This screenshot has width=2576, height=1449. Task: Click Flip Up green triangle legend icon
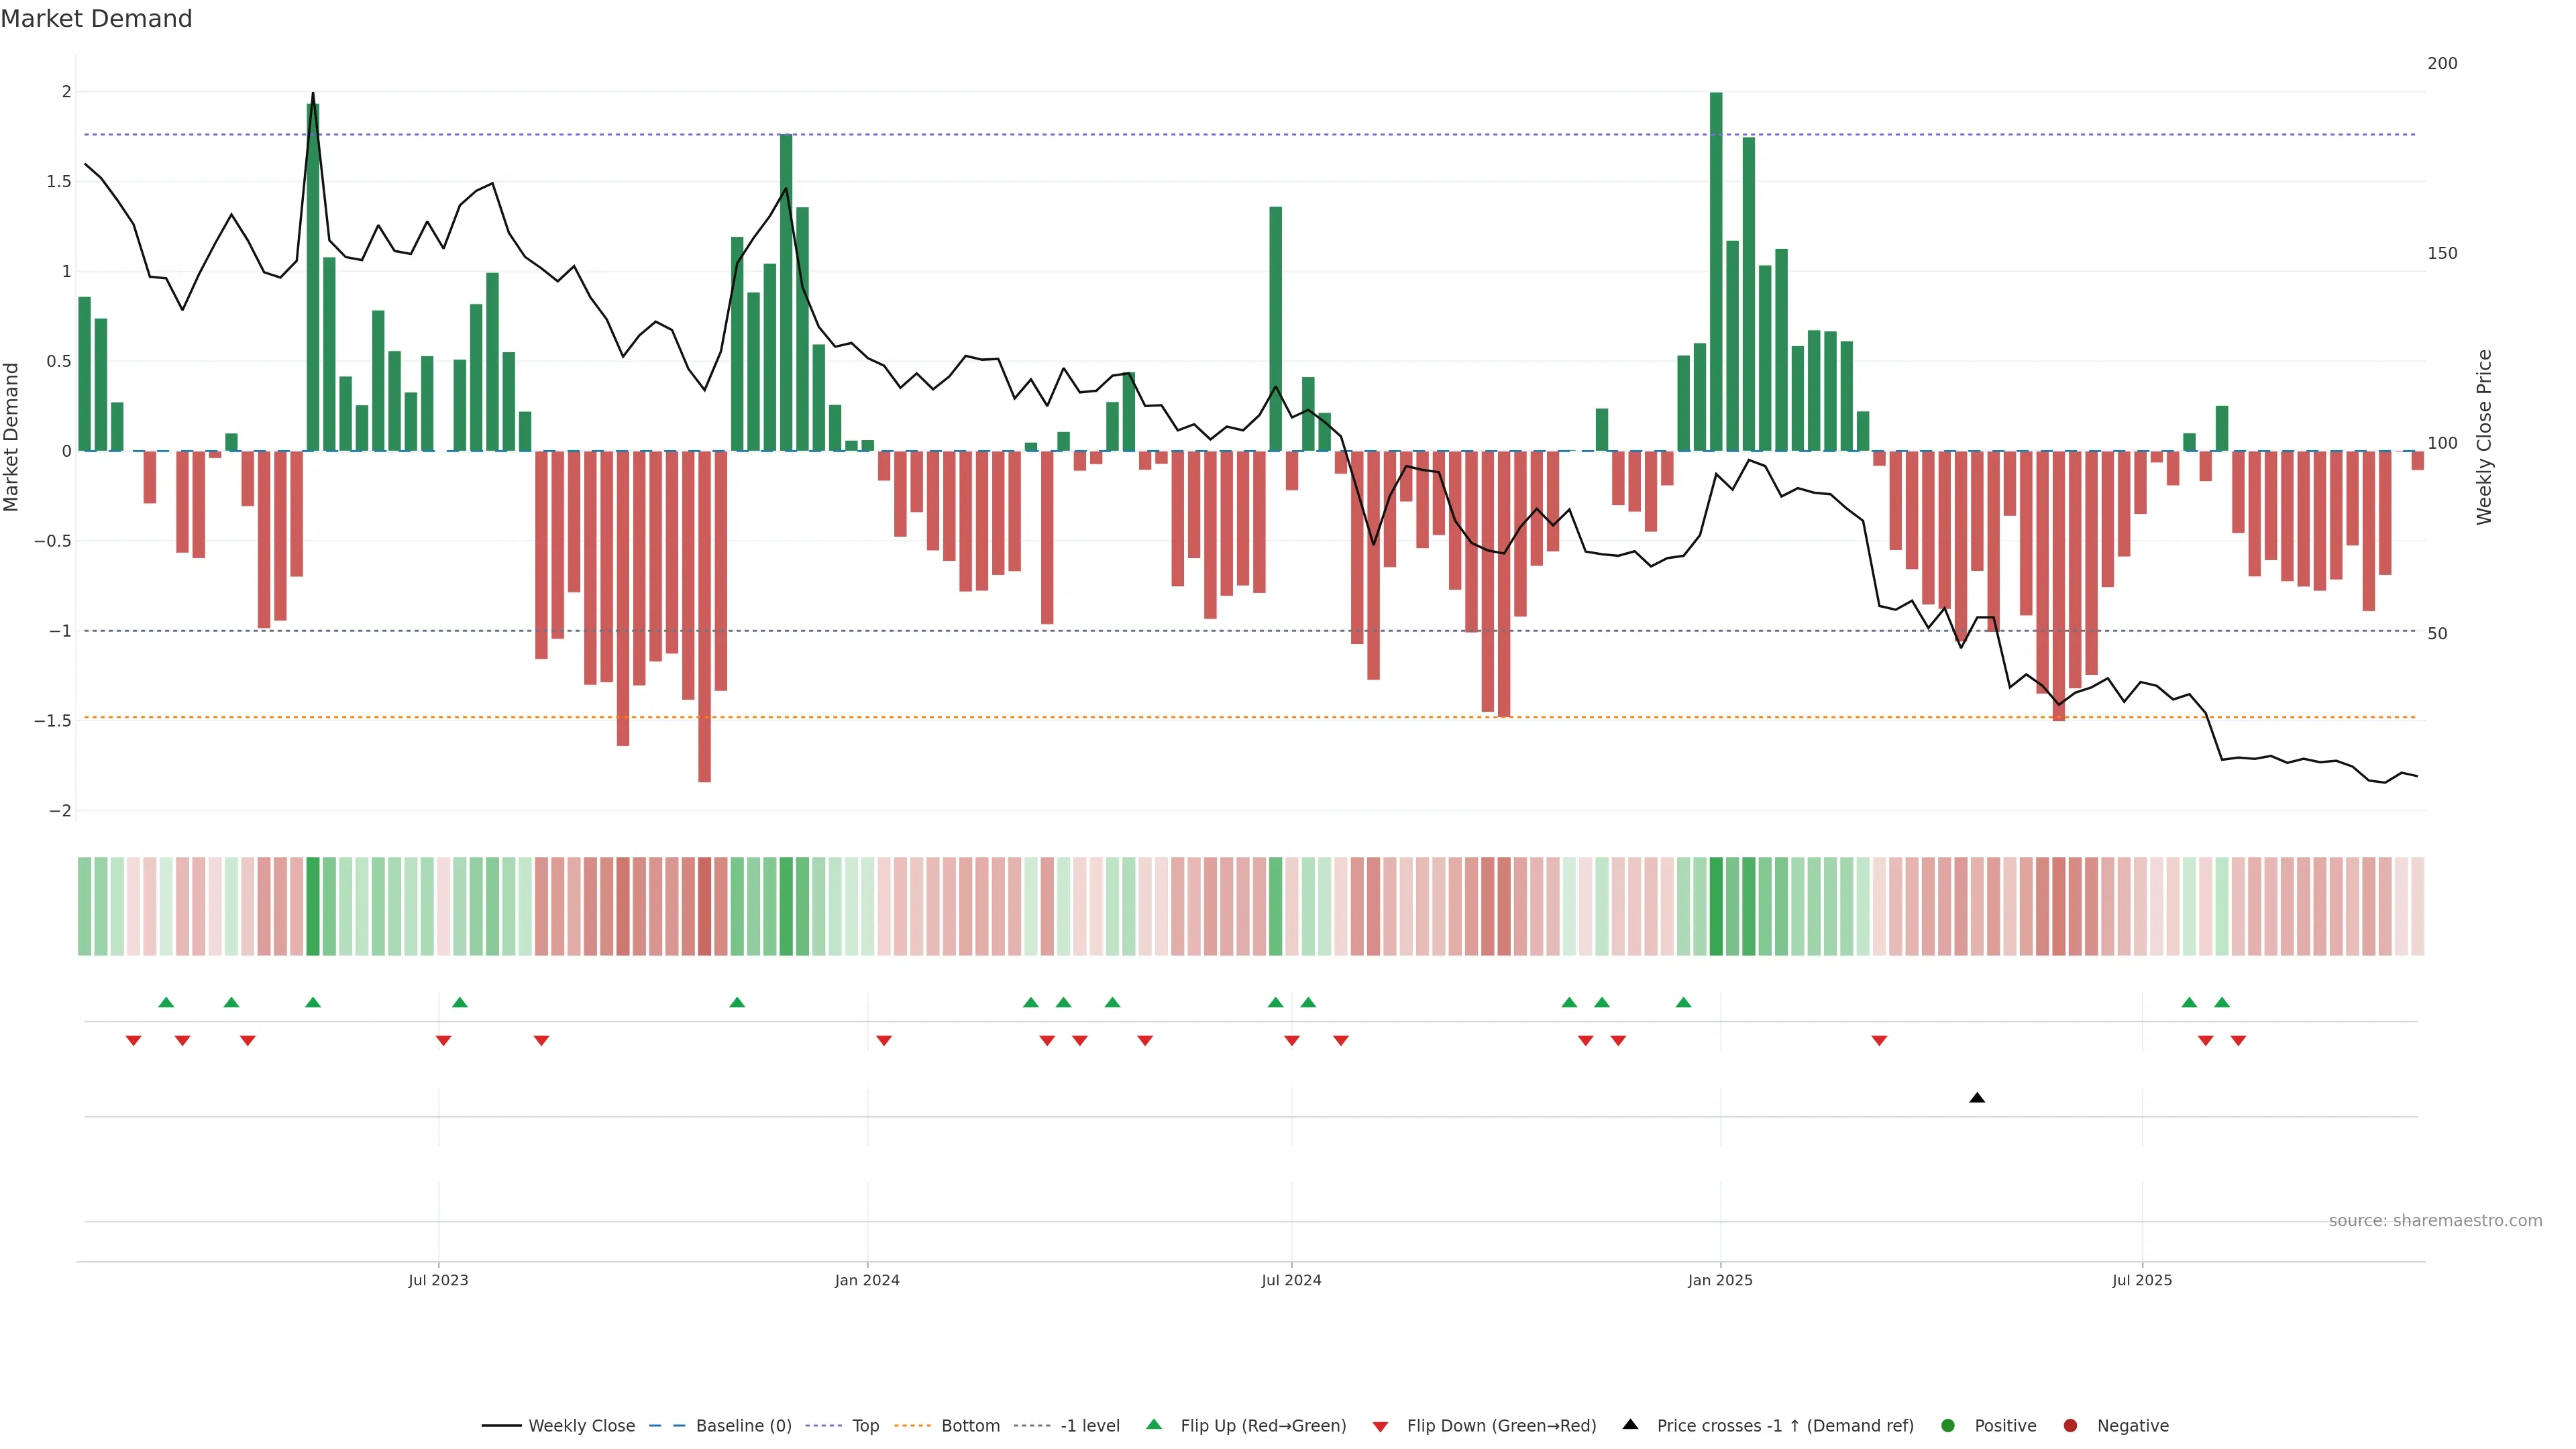(x=1154, y=1424)
